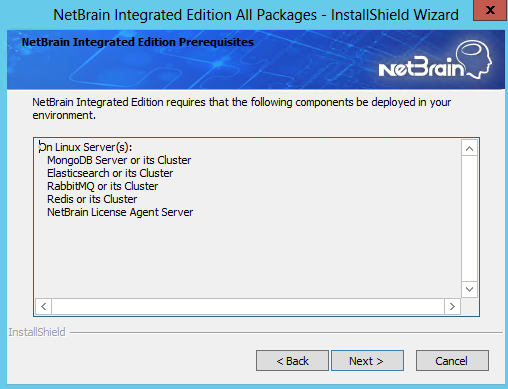Select the Elasticsearch or its Cluster line
The height and width of the screenshot is (389, 508).
coord(110,173)
